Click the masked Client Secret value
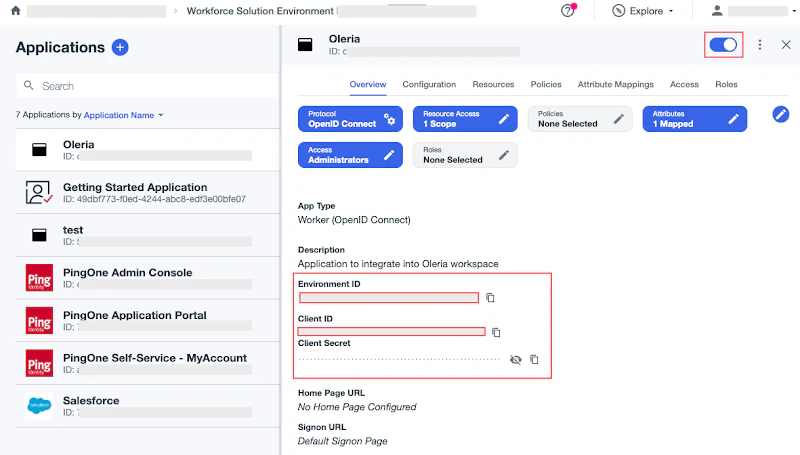 [x=399, y=360]
